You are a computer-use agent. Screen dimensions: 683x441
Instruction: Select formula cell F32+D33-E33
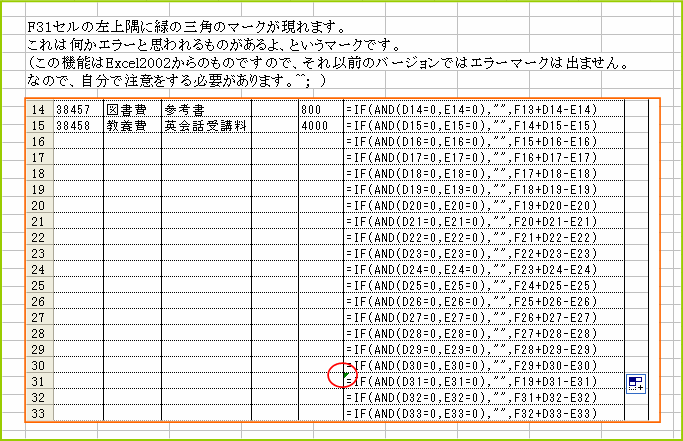[x=484, y=413]
